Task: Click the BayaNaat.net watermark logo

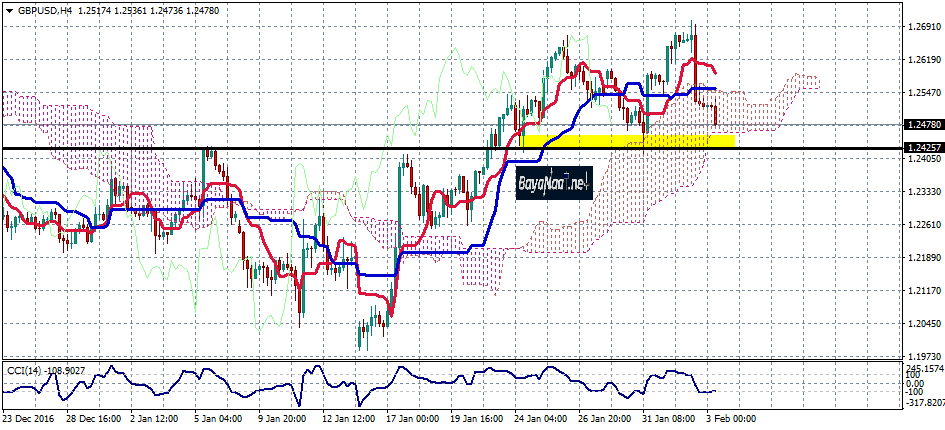Action: (x=554, y=181)
